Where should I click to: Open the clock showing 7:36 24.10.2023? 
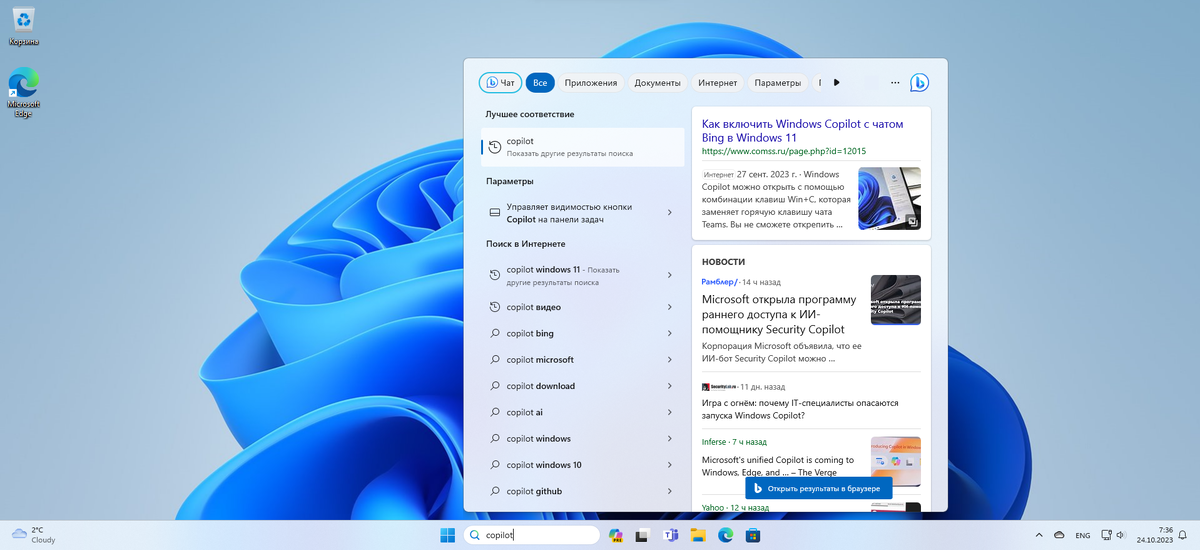(x=1154, y=535)
